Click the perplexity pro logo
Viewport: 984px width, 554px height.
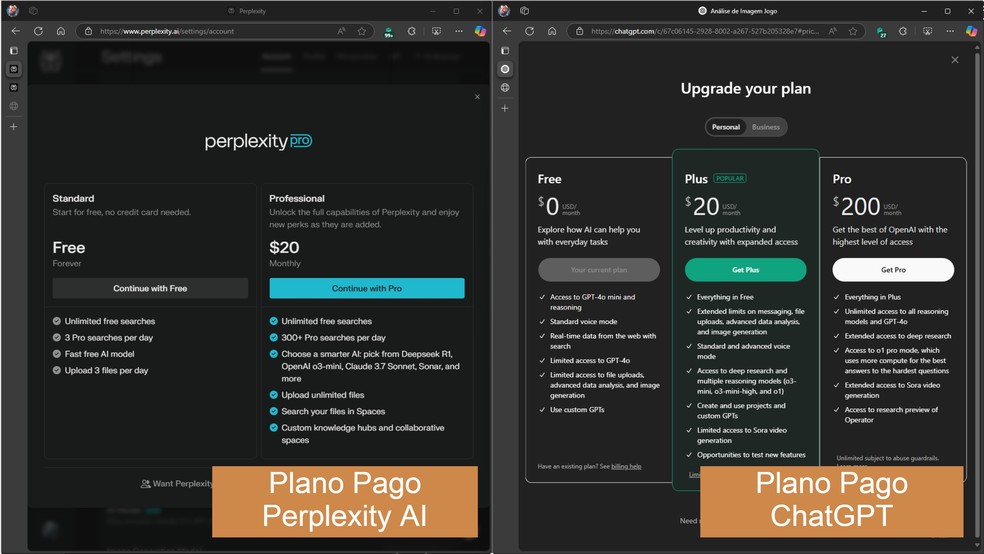tap(258, 141)
